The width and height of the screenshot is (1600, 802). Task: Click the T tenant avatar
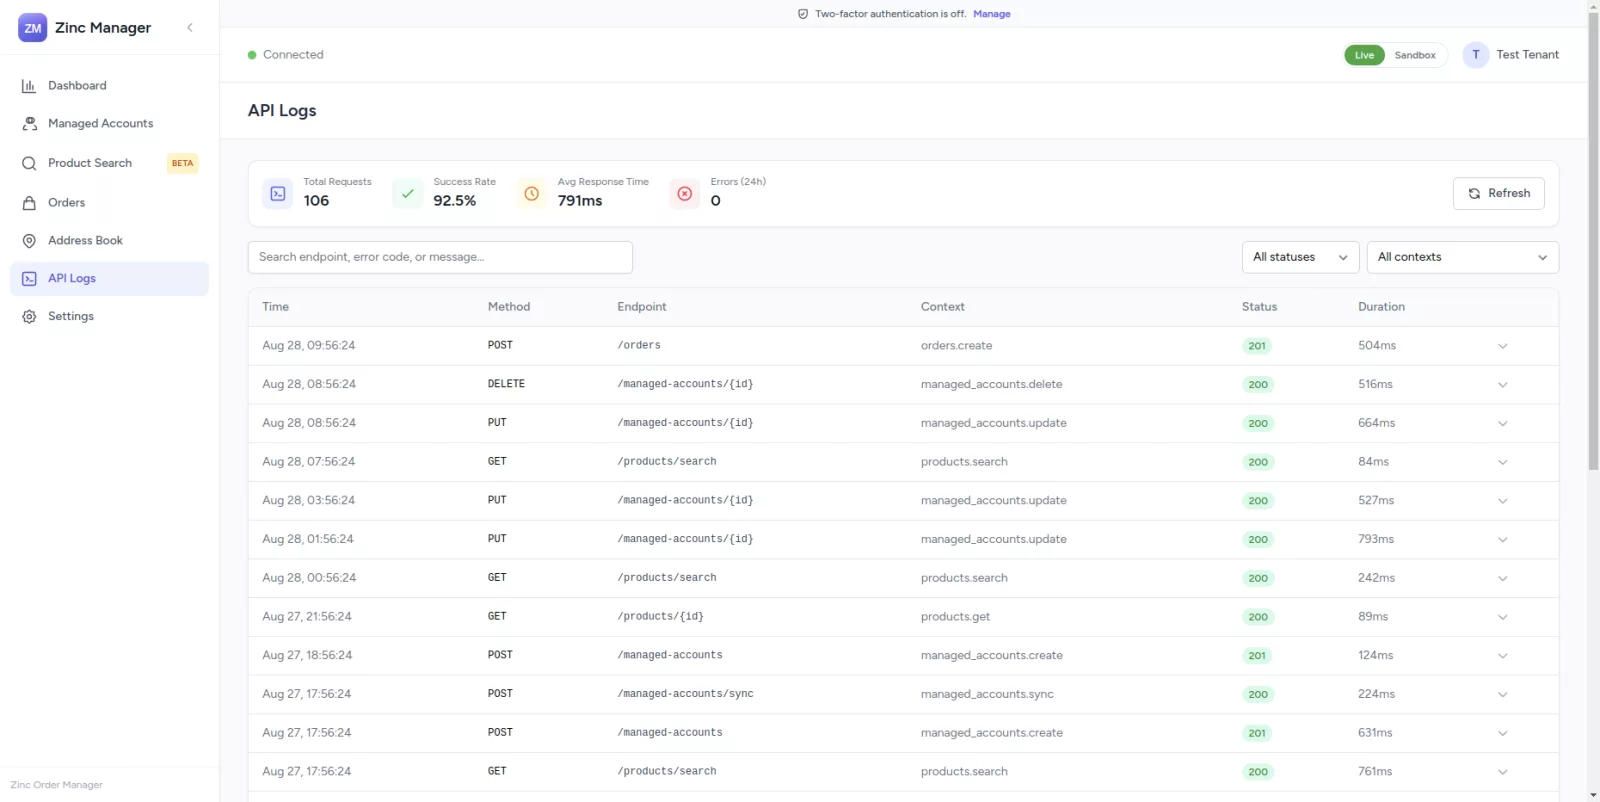(x=1476, y=55)
